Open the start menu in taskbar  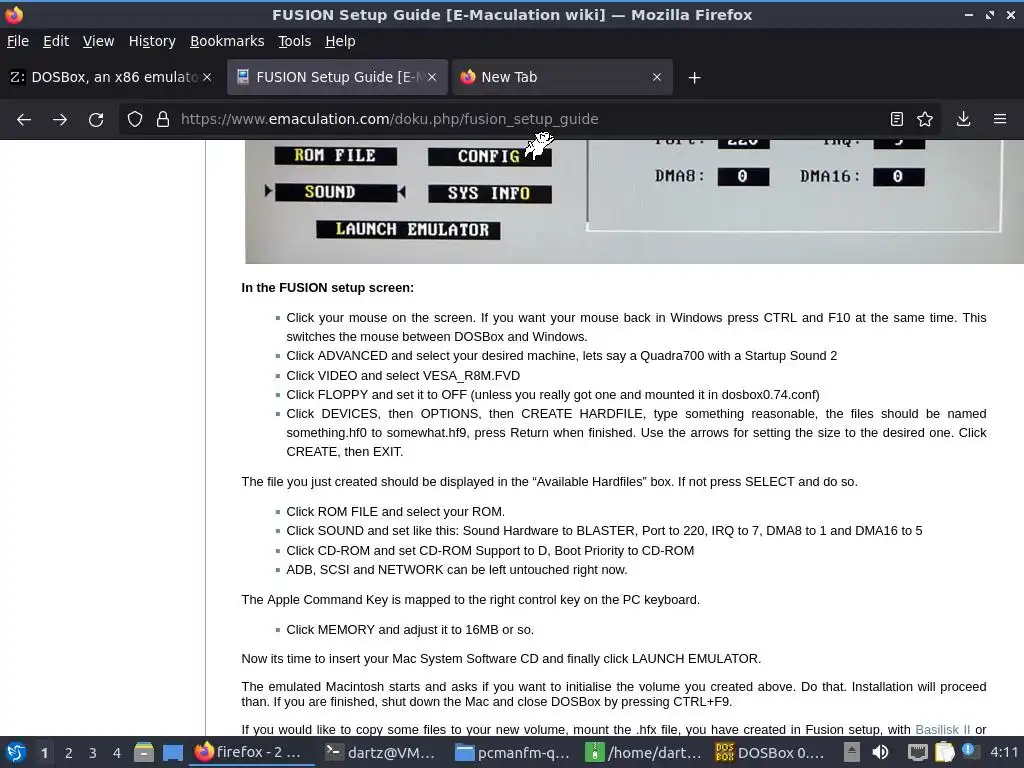point(16,753)
